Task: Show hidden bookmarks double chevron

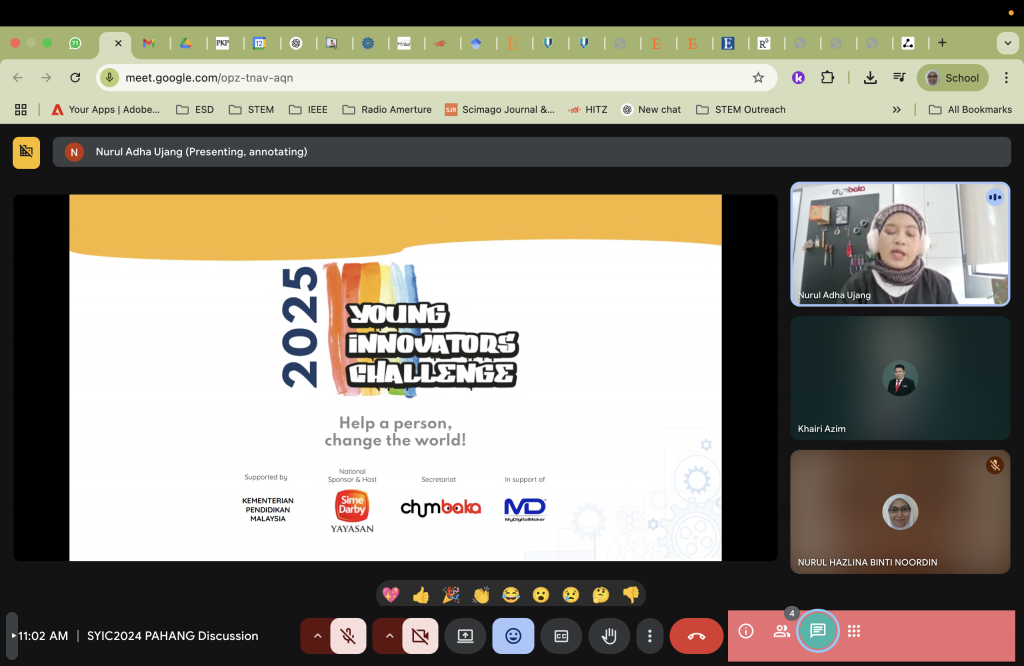Action: [897, 110]
